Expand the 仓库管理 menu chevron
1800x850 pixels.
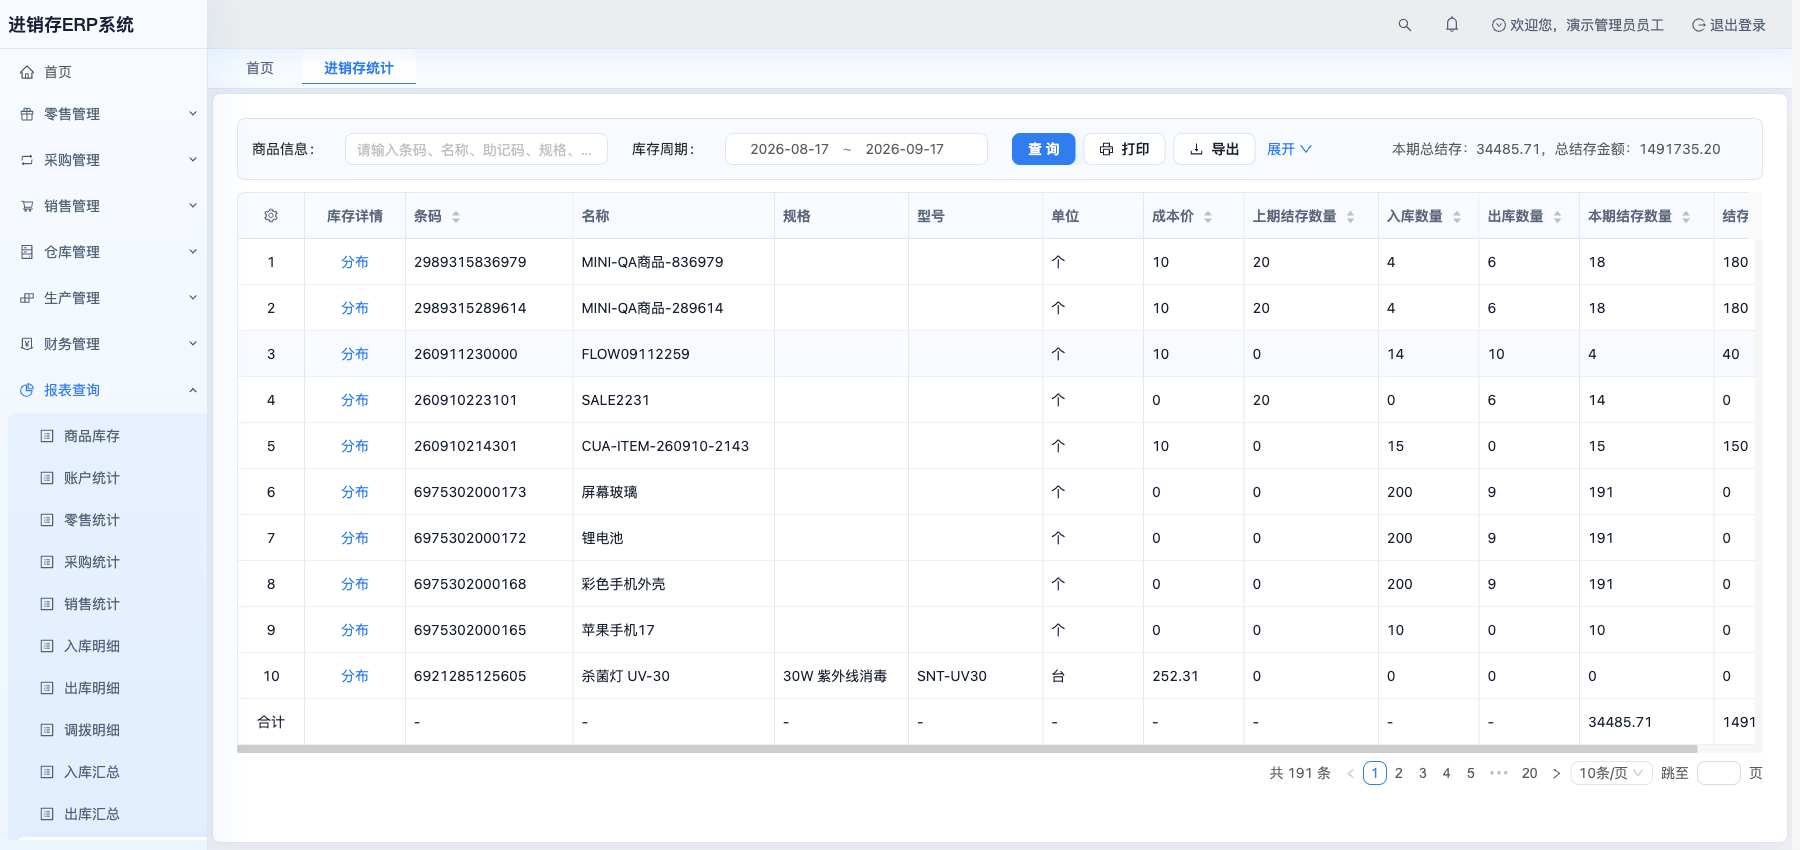193,252
